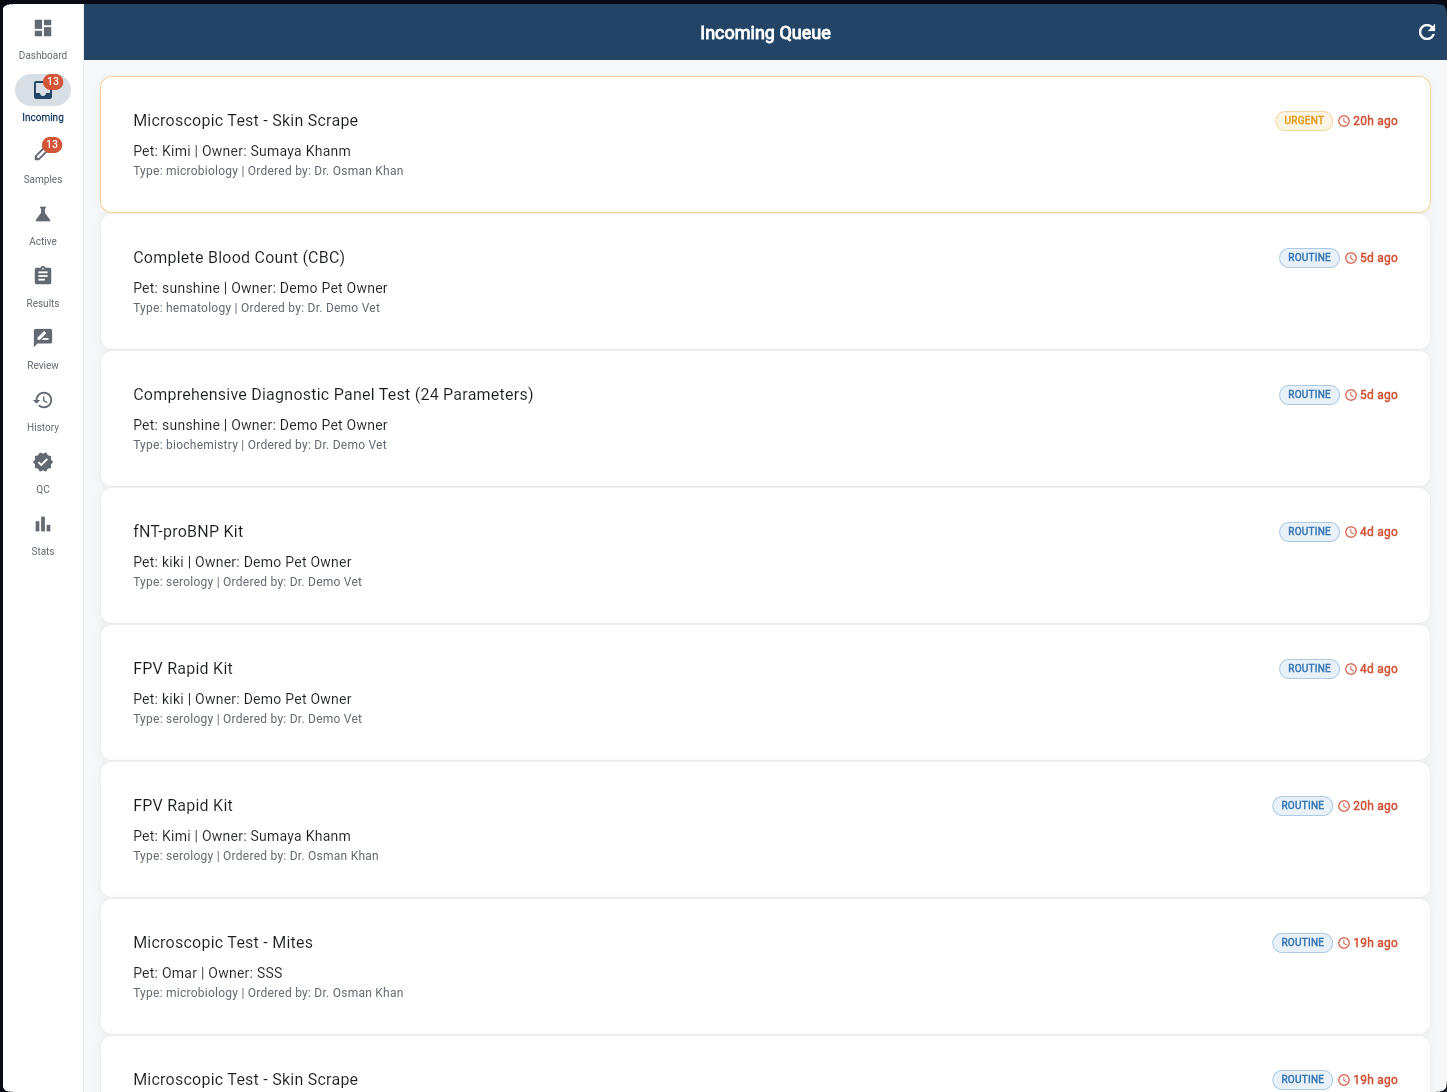Open the History section
This screenshot has width=1447, height=1092.
42,399
